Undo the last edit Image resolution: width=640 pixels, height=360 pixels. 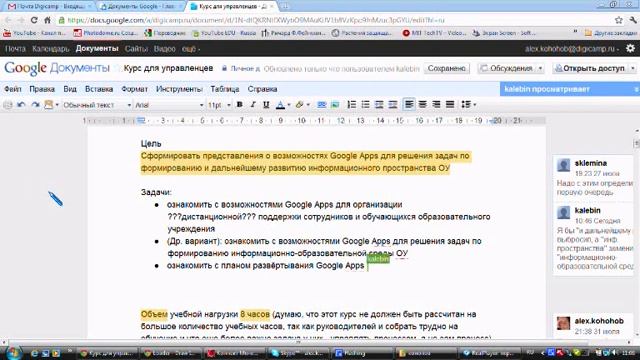click(x=21, y=105)
